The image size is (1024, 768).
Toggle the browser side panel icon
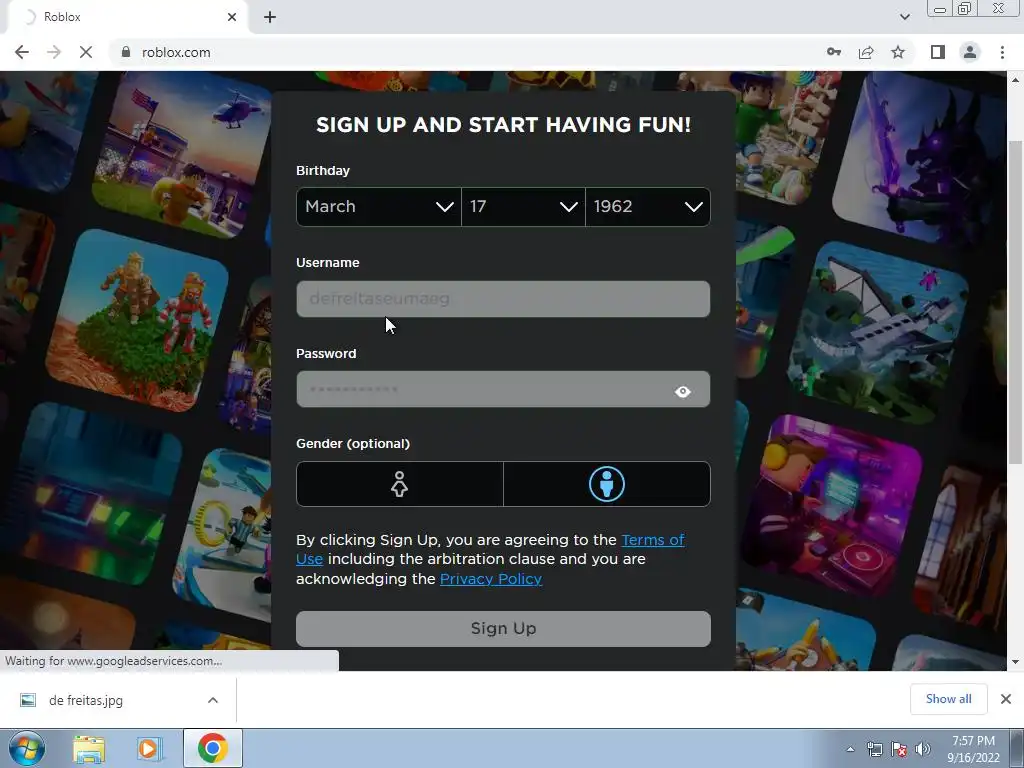click(938, 52)
